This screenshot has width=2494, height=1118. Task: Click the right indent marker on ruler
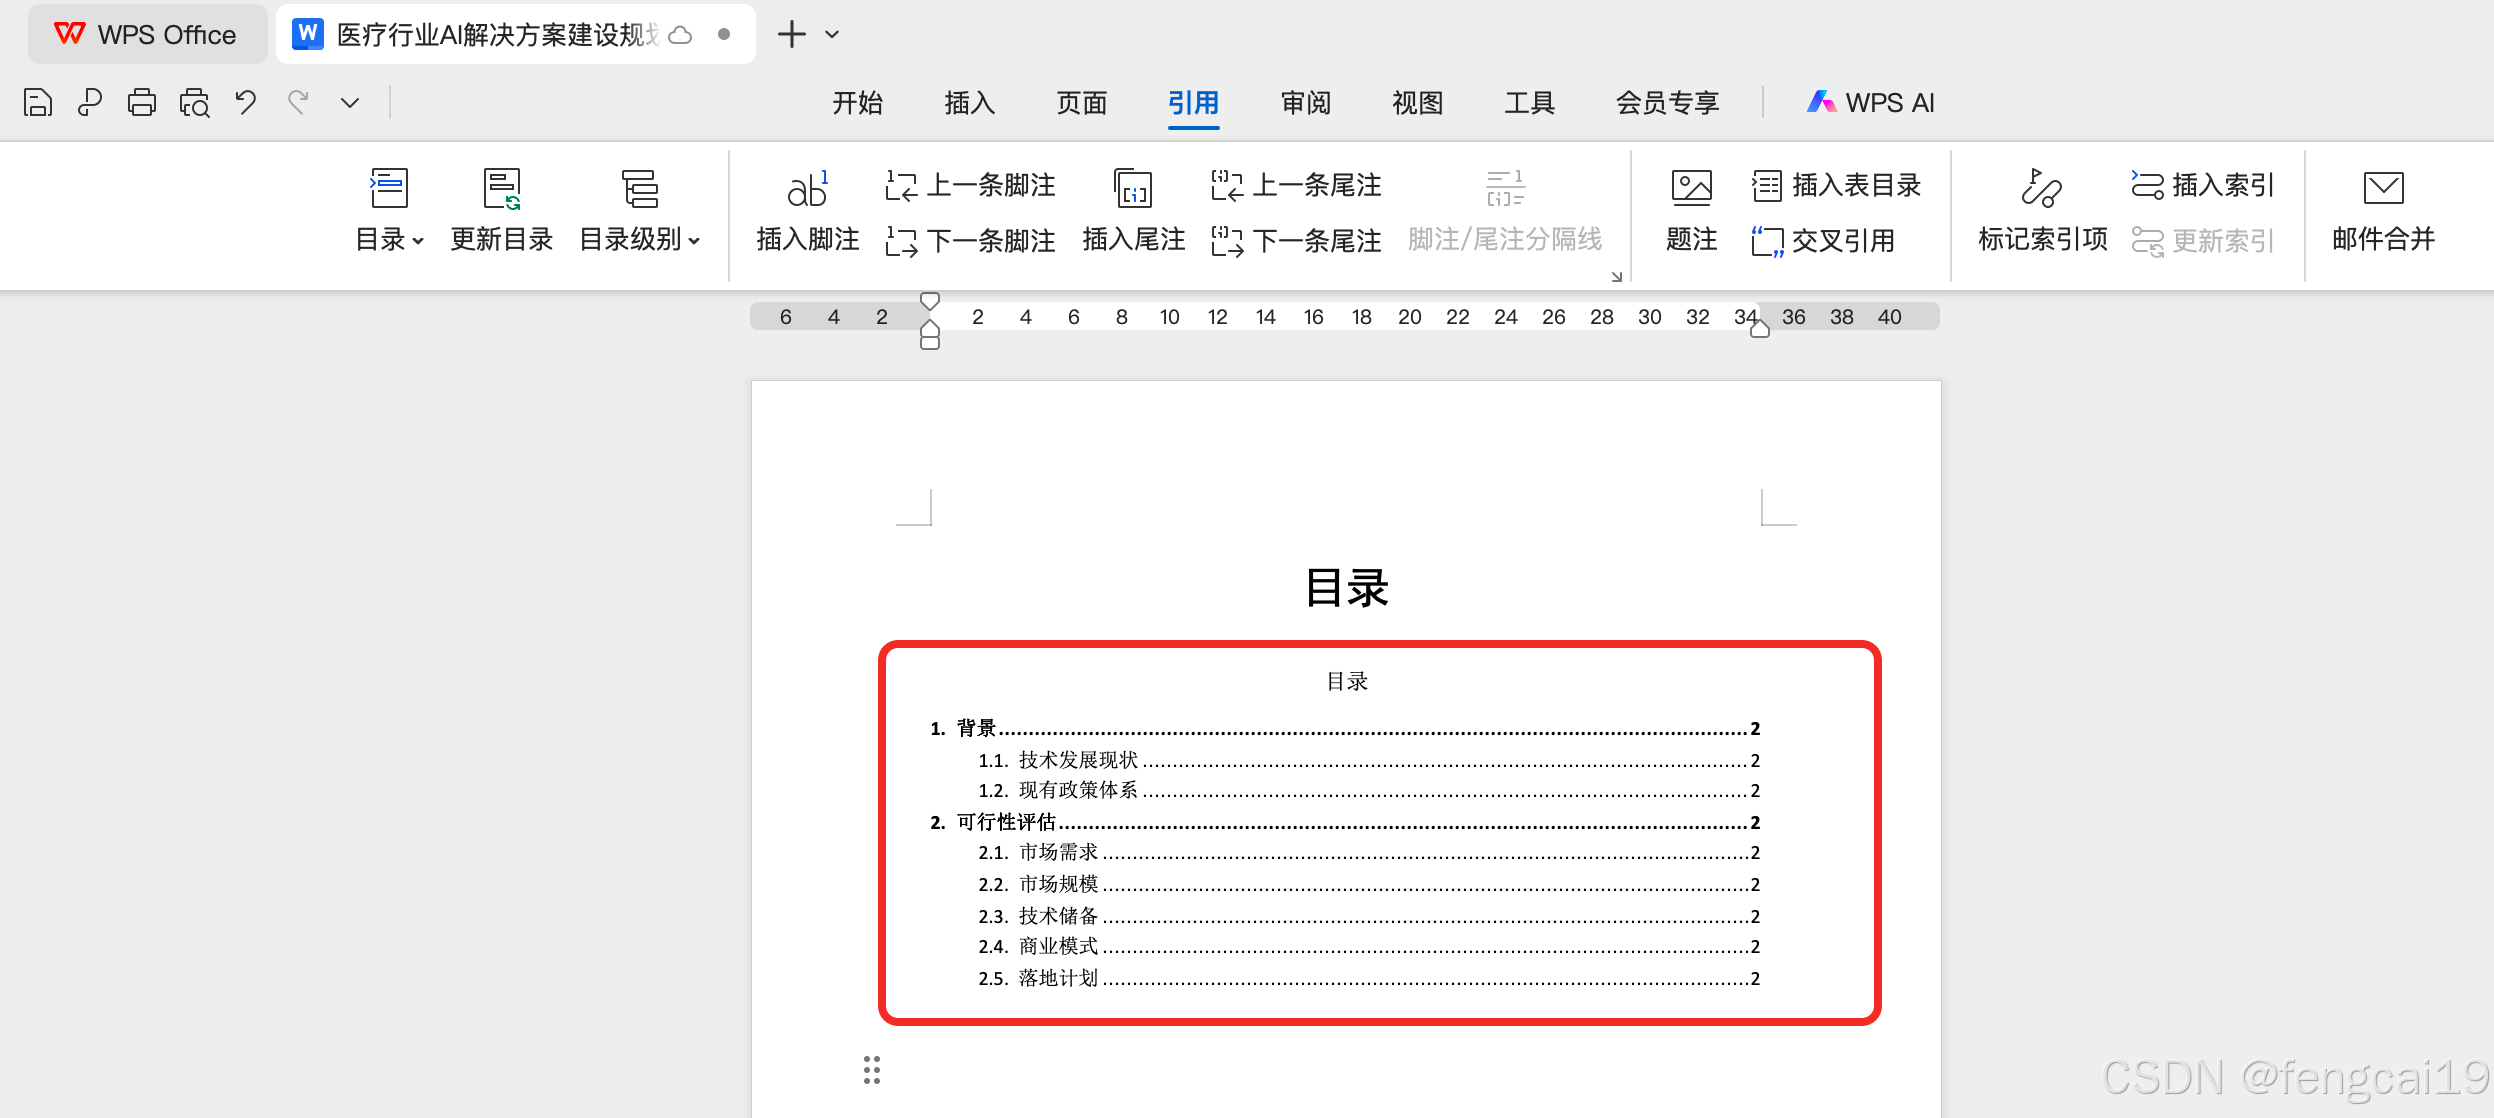1760,329
